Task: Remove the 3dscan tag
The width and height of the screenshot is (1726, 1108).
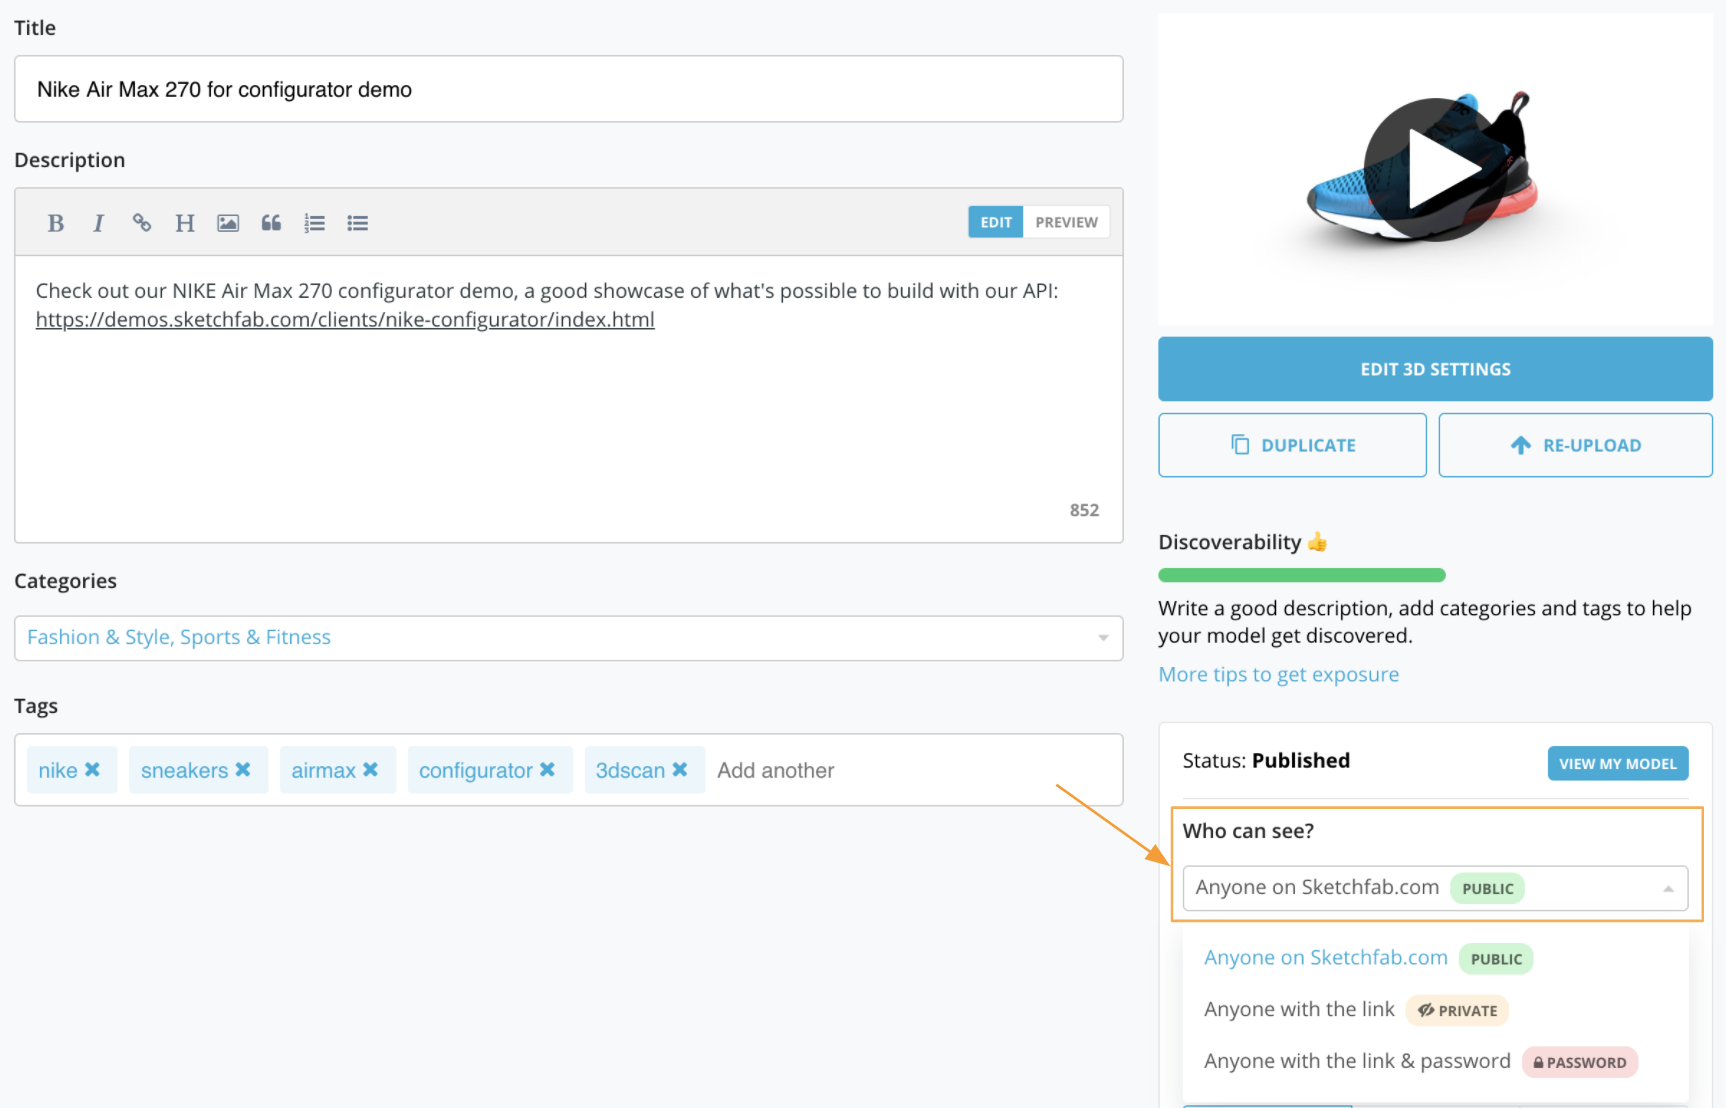Action: [x=680, y=770]
